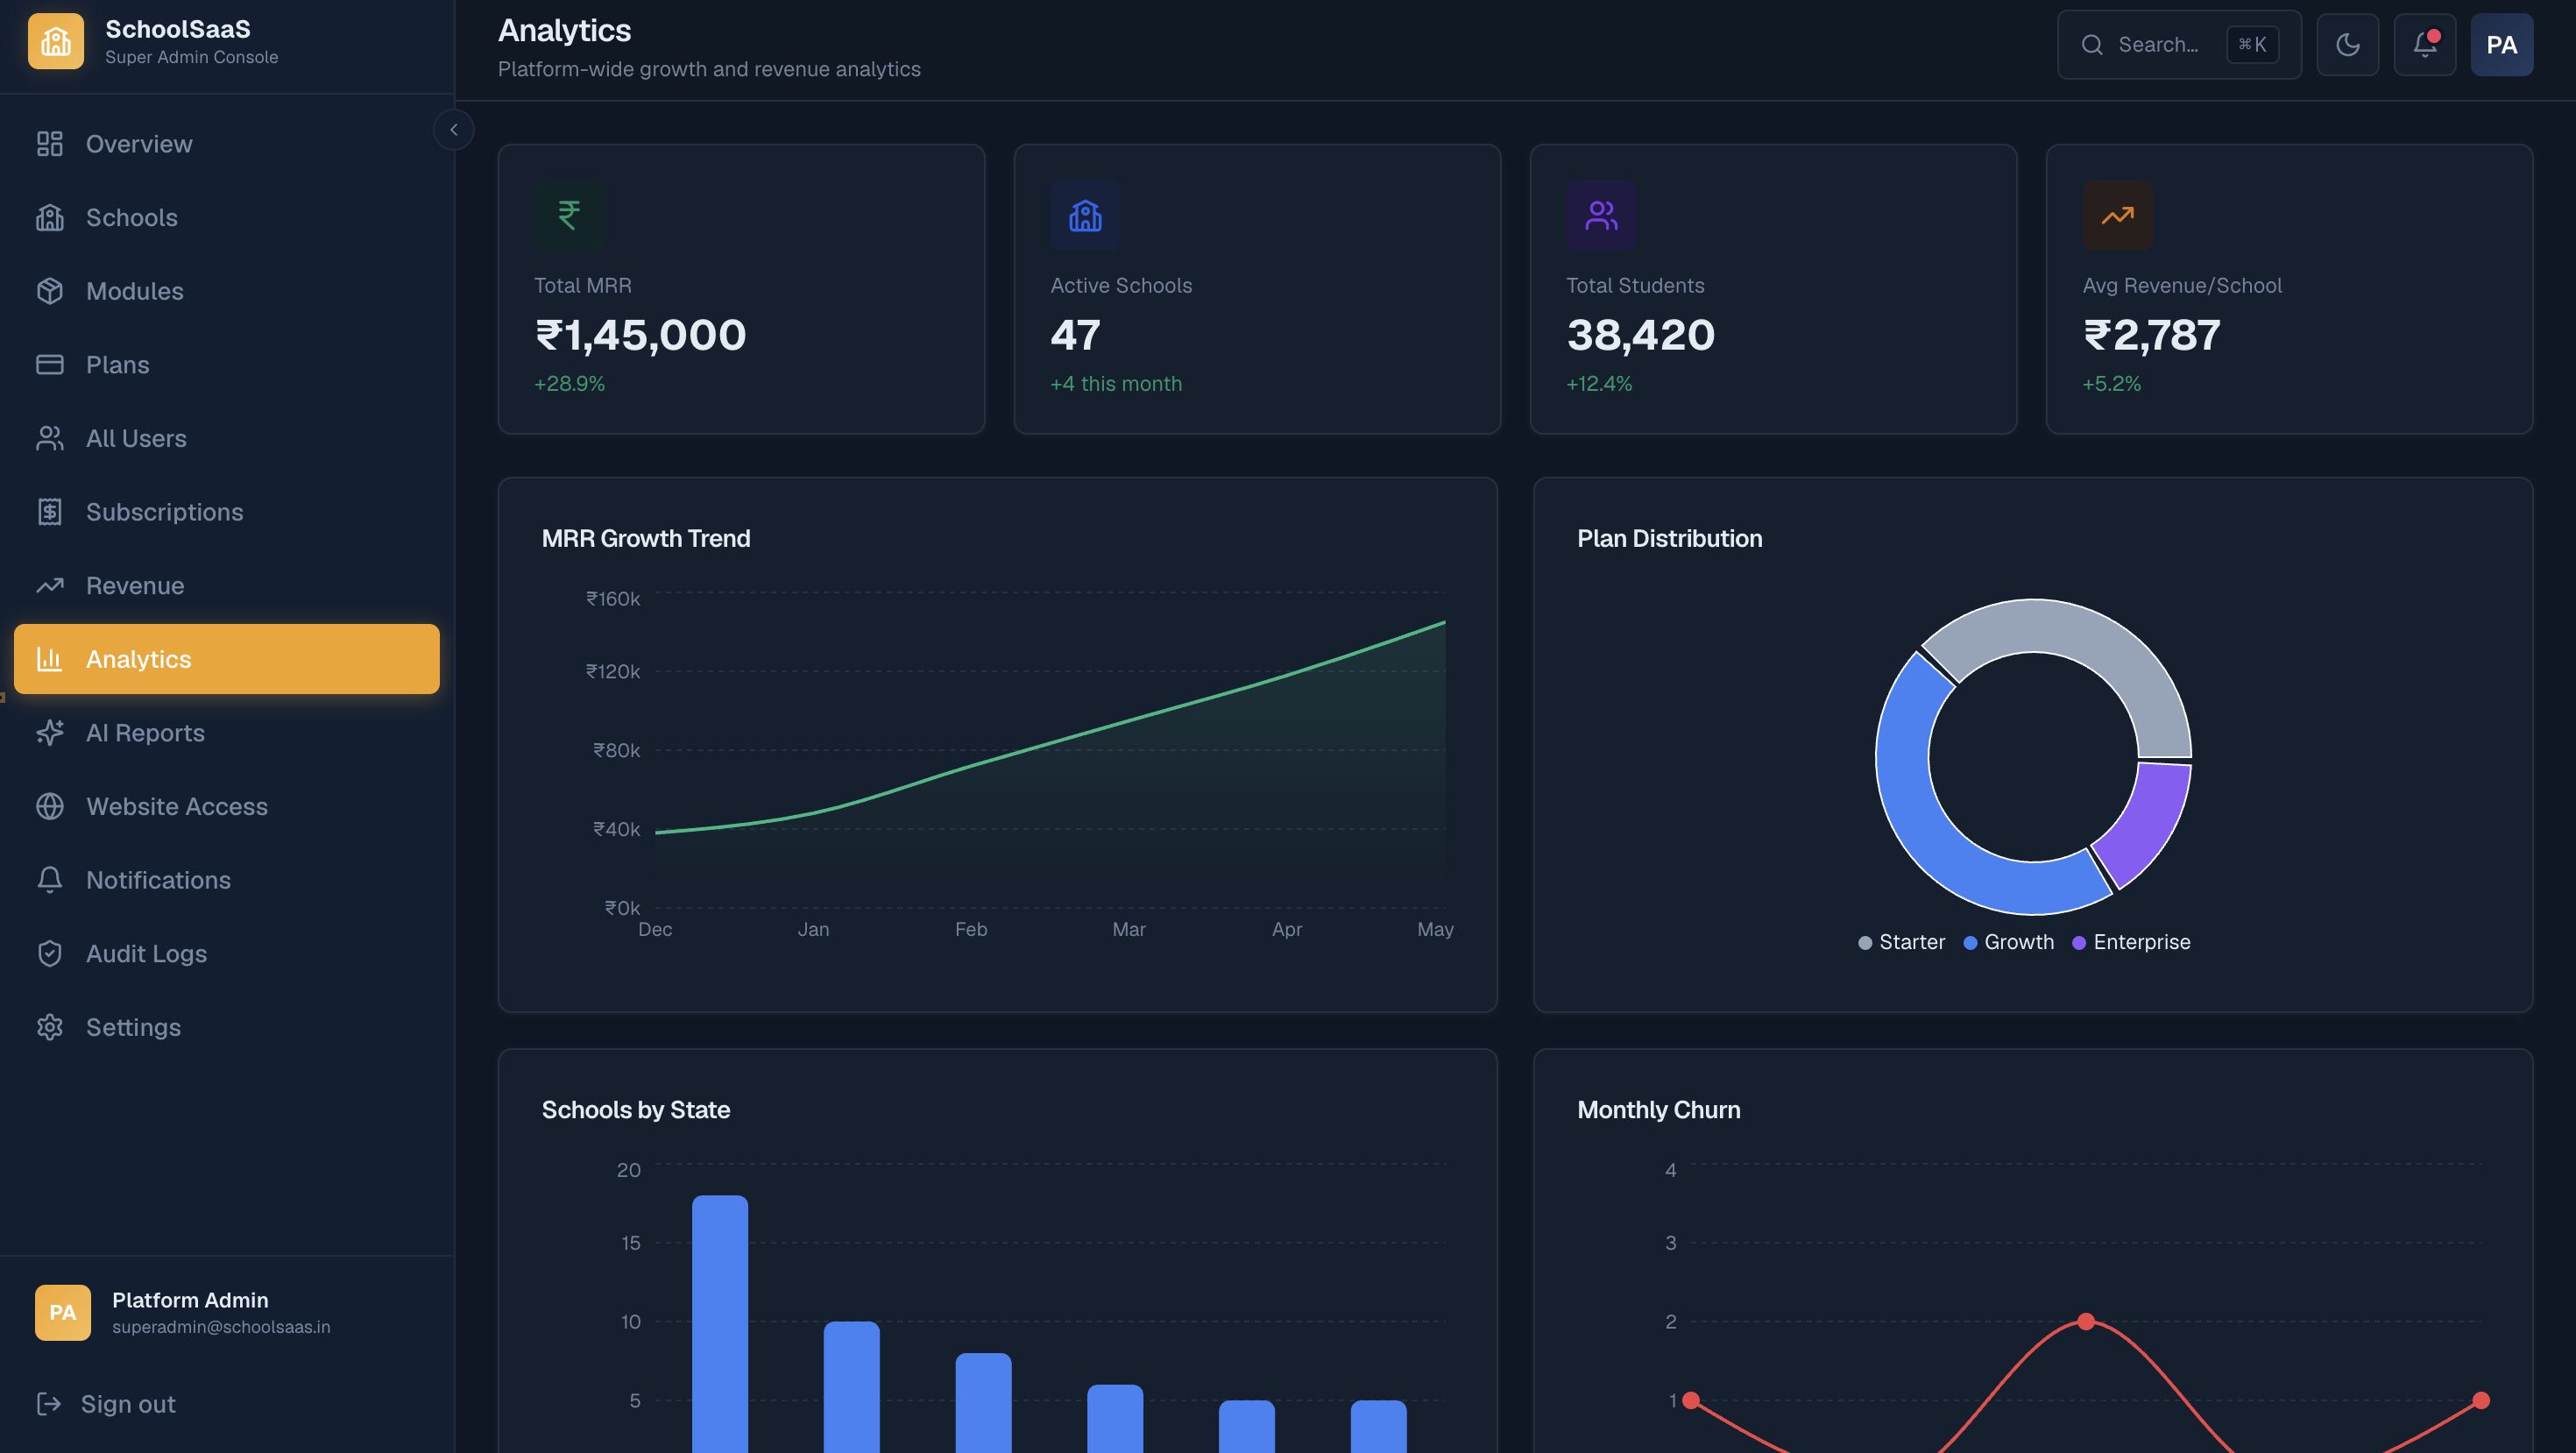Click the ₹2,787 average revenue value

point(2151,335)
